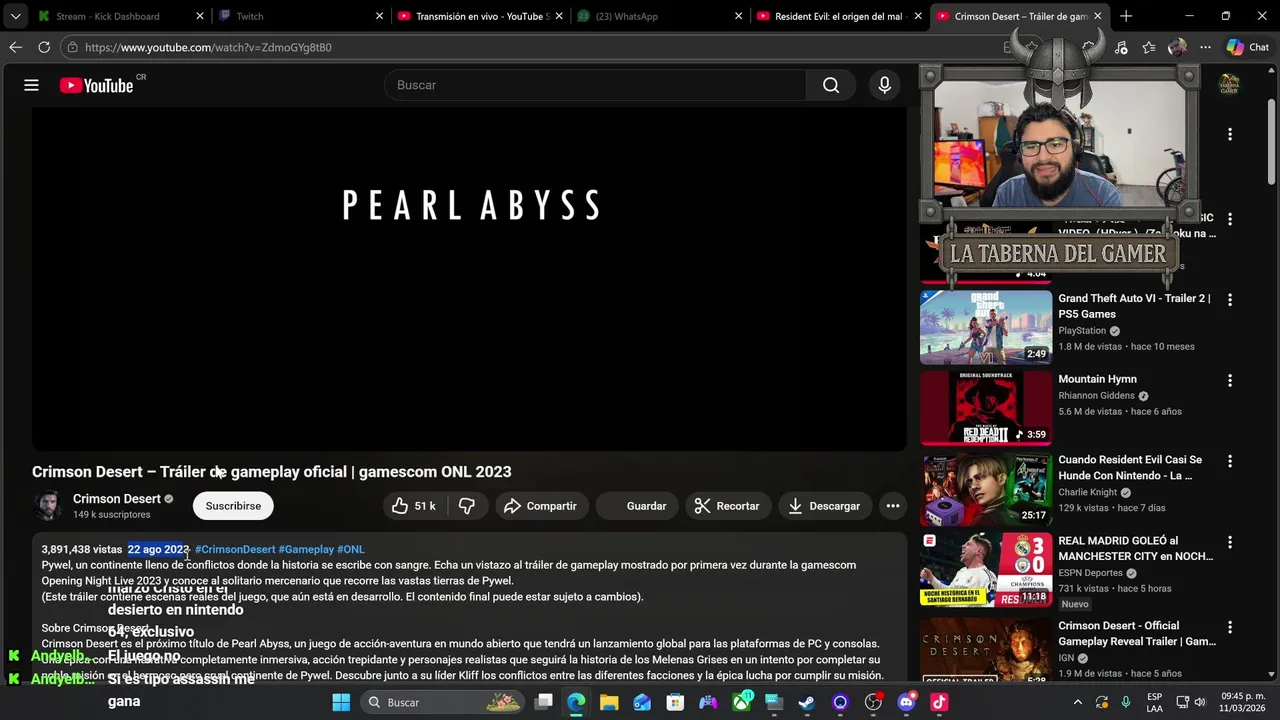Open the browser profile picture
Image resolution: width=1280 pixels, height=720 pixels.
[x=1177, y=47]
